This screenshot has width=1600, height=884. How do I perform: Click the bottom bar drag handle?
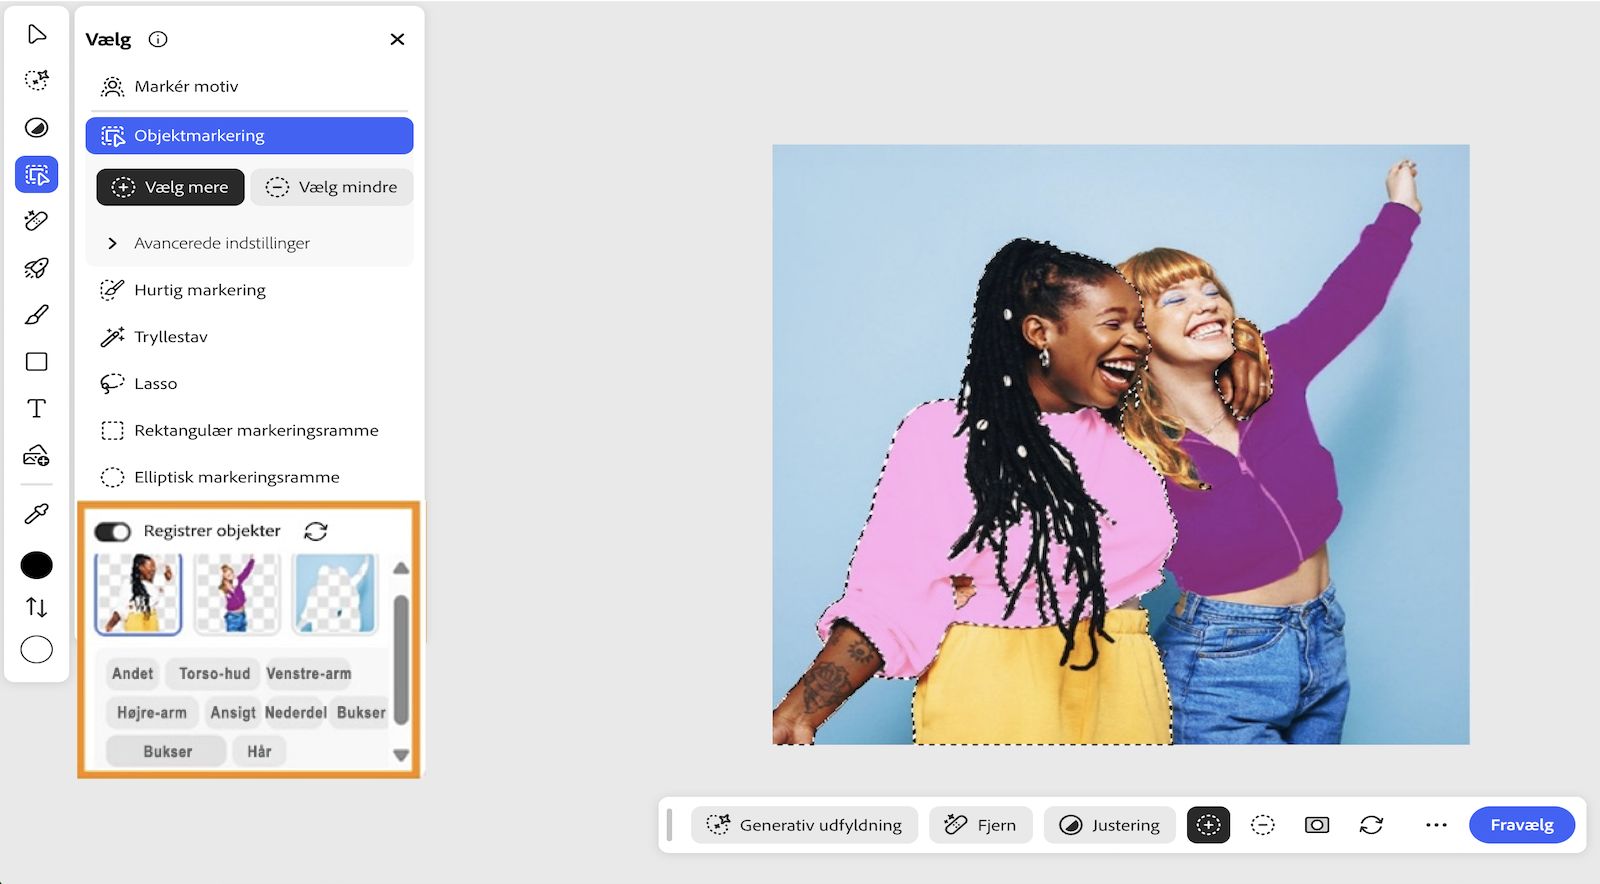[669, 825]
